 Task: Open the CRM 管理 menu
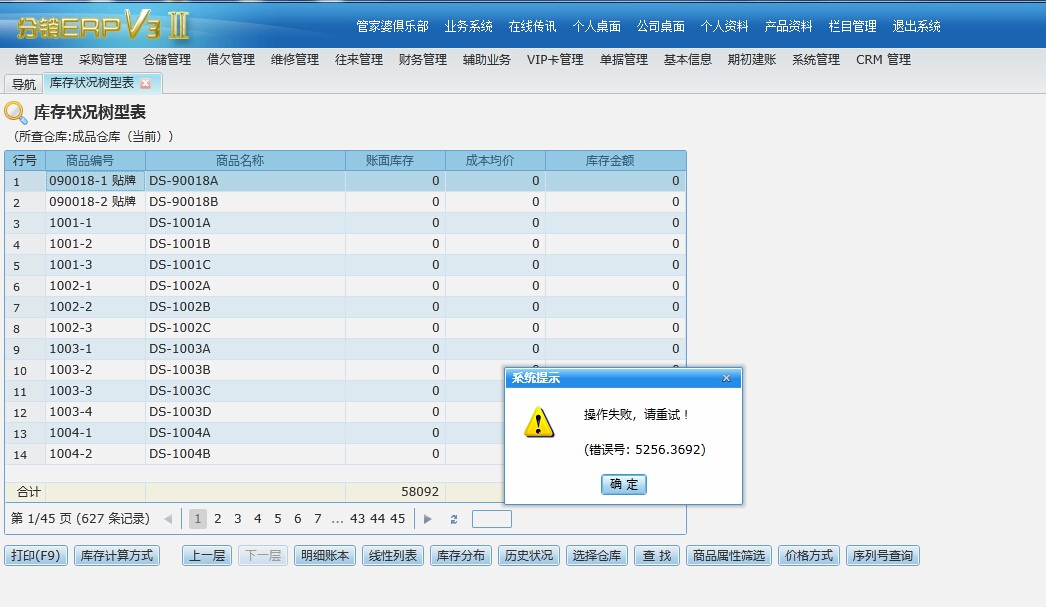[883, 59]
